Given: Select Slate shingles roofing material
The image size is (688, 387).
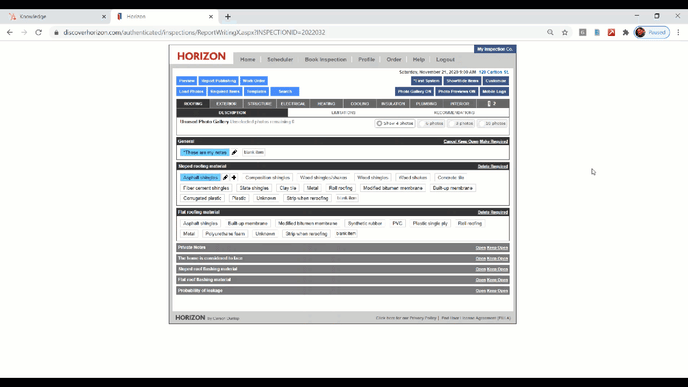Looking at the screenshot, I should coord(254,188).
